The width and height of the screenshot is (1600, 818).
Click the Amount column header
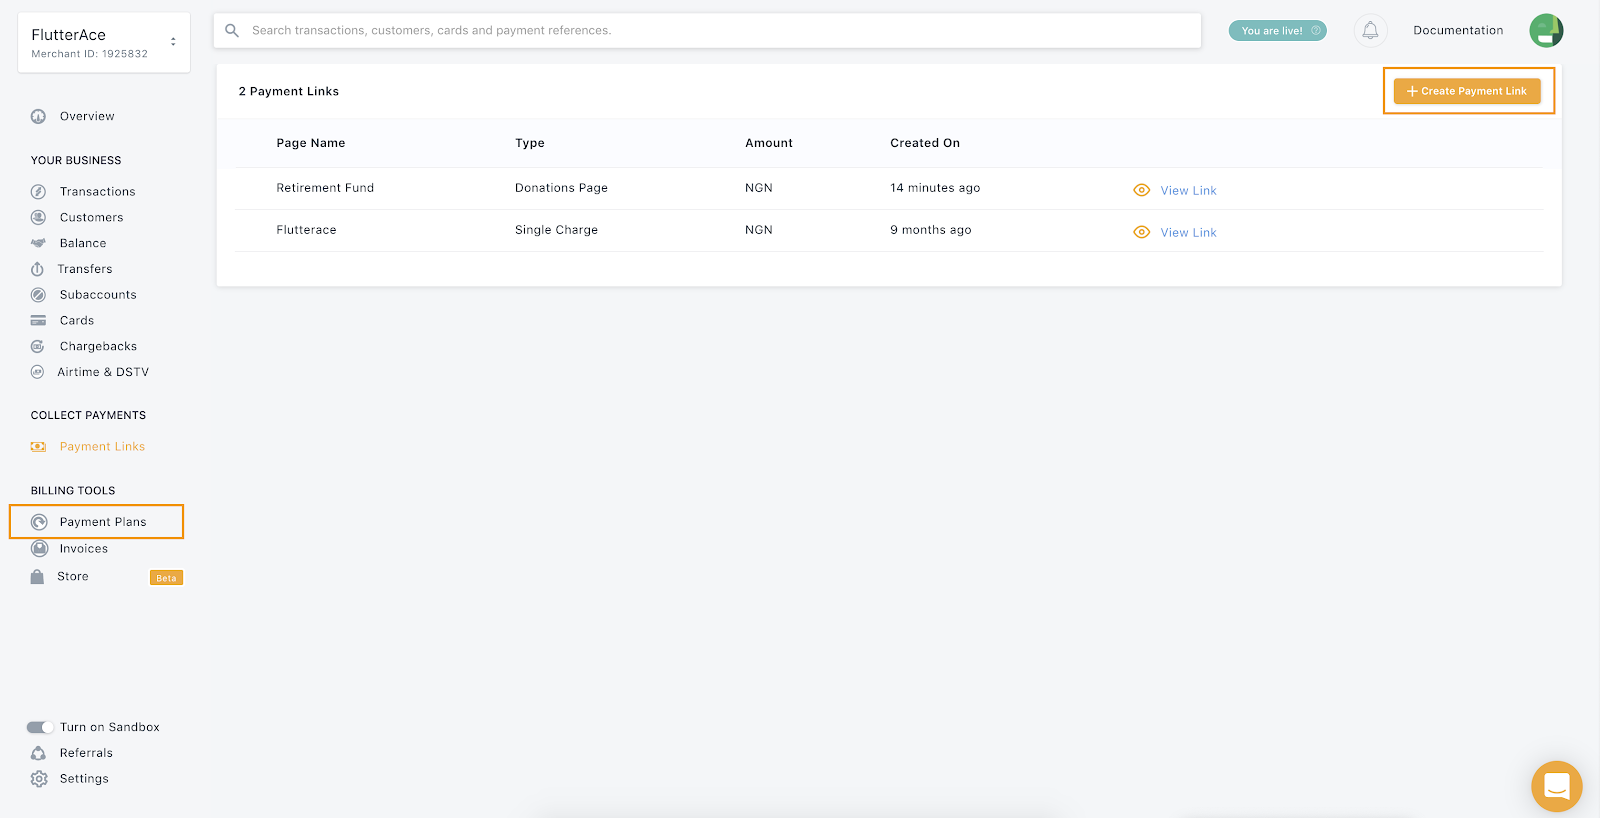[769, 143]
